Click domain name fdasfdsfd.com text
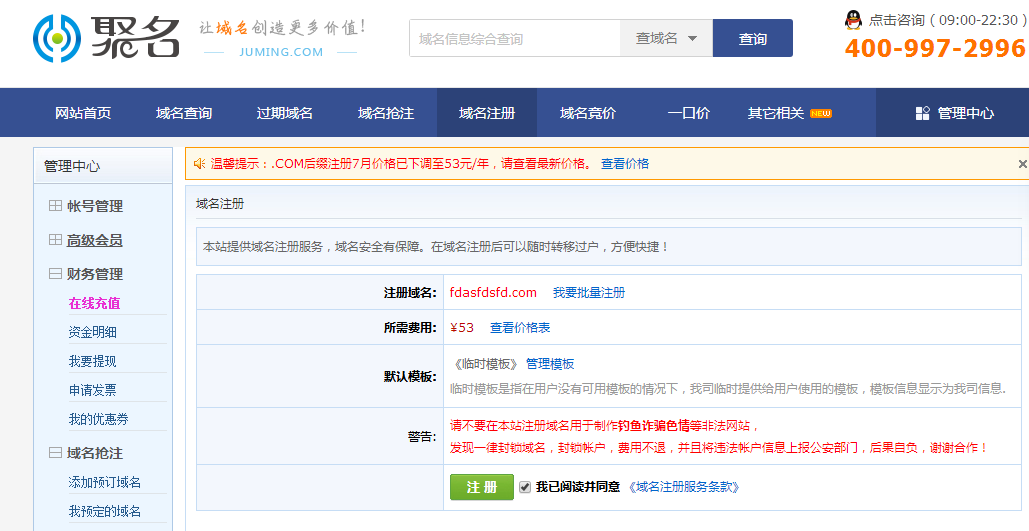This screenshot has height=531, width=1029. coord(493,293)
